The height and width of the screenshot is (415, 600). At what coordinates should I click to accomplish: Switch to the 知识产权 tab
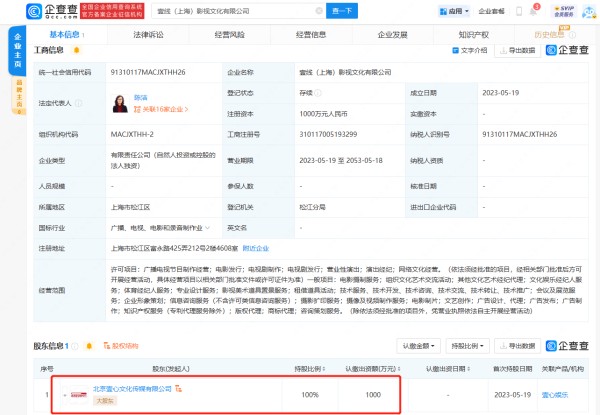pos(474,35)
